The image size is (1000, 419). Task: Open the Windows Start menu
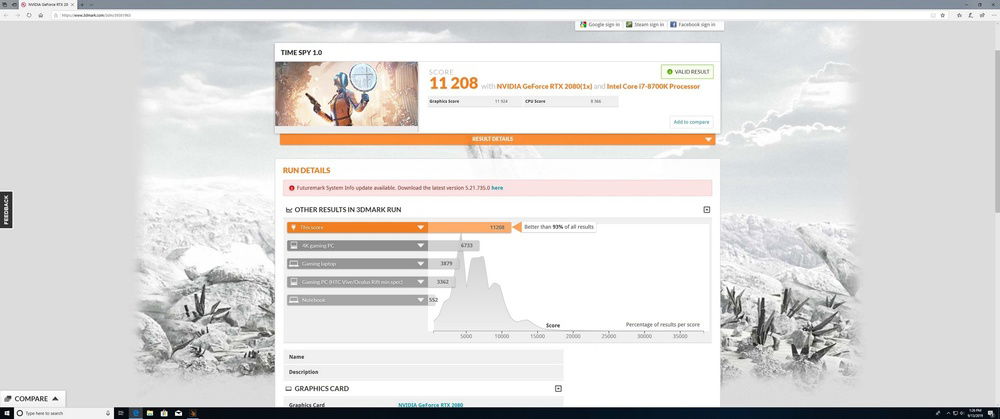tap(6, 413)
